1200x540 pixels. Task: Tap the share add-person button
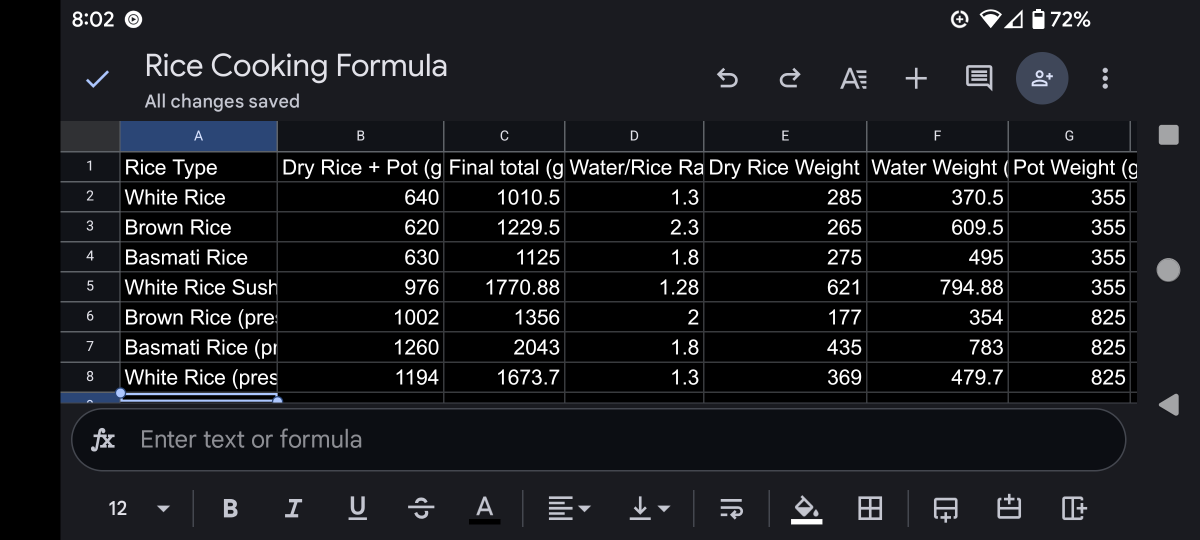(1042, 78)
